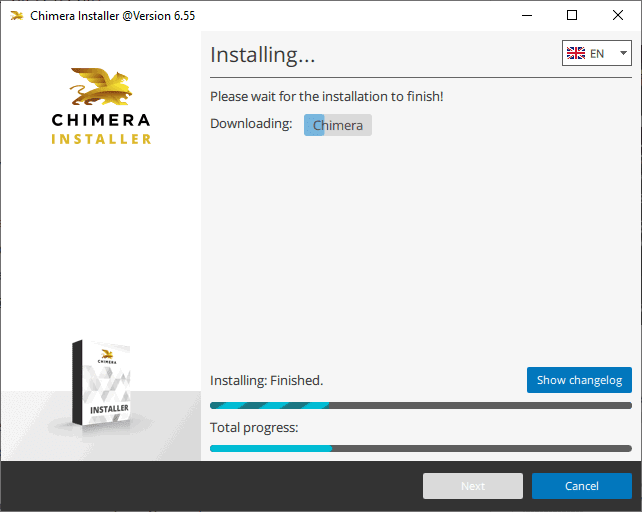Click the greyed-out Next button
Screen dimensions: 642x512
click(473, 486)
